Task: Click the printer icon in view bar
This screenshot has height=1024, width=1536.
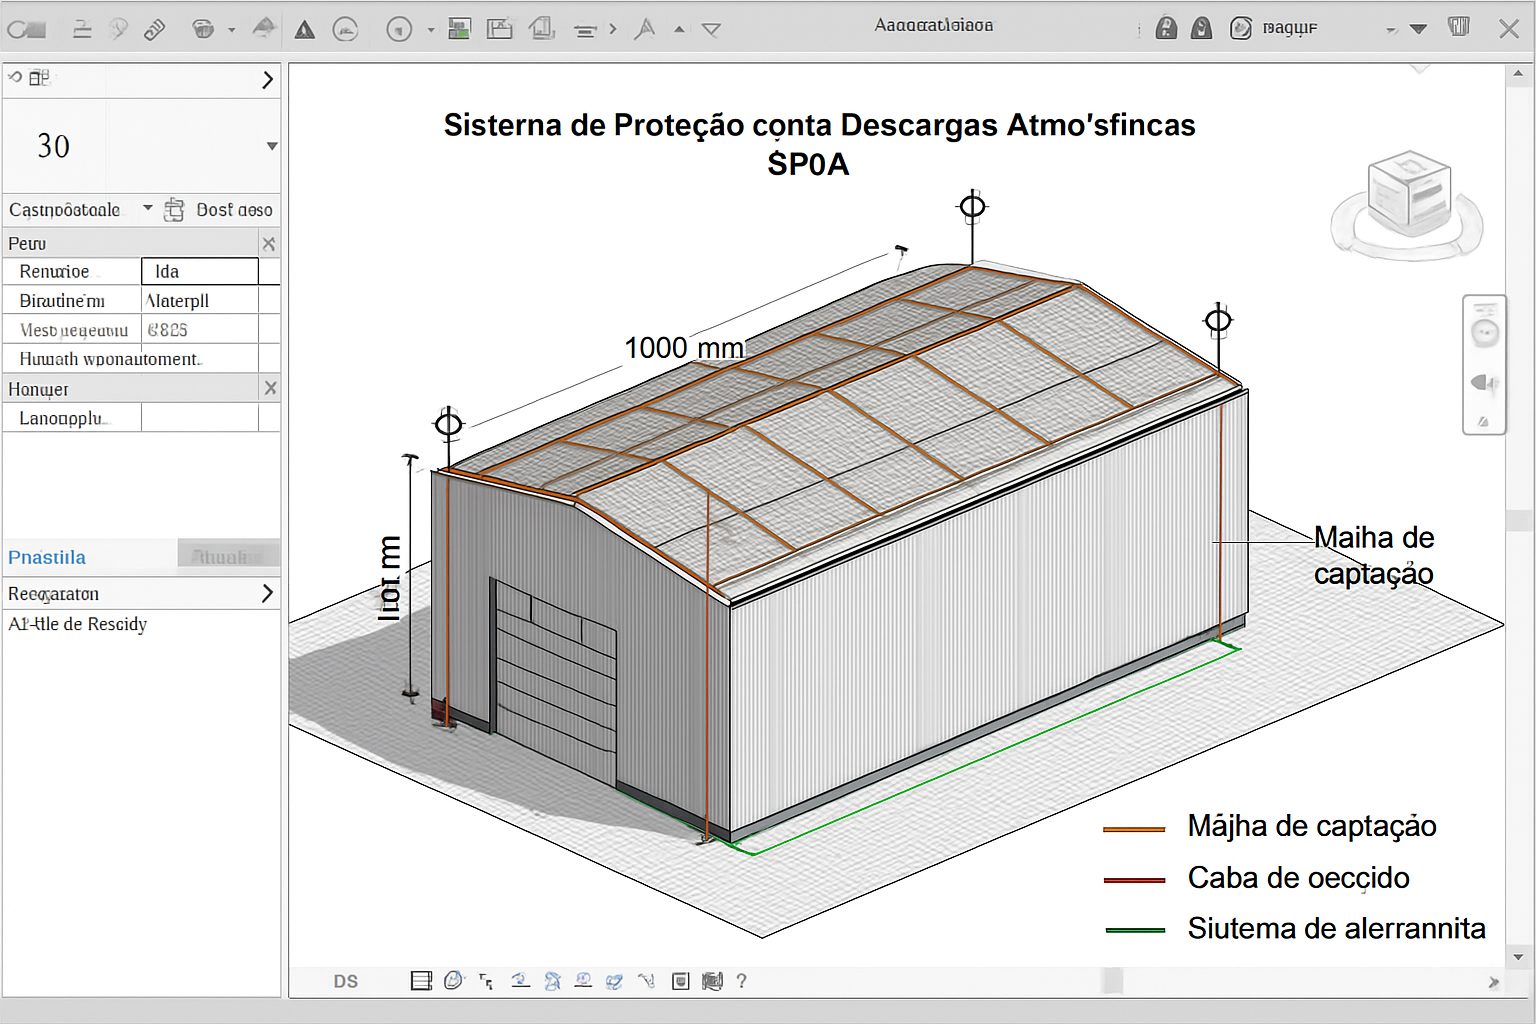Action: [x=712, y=981]
